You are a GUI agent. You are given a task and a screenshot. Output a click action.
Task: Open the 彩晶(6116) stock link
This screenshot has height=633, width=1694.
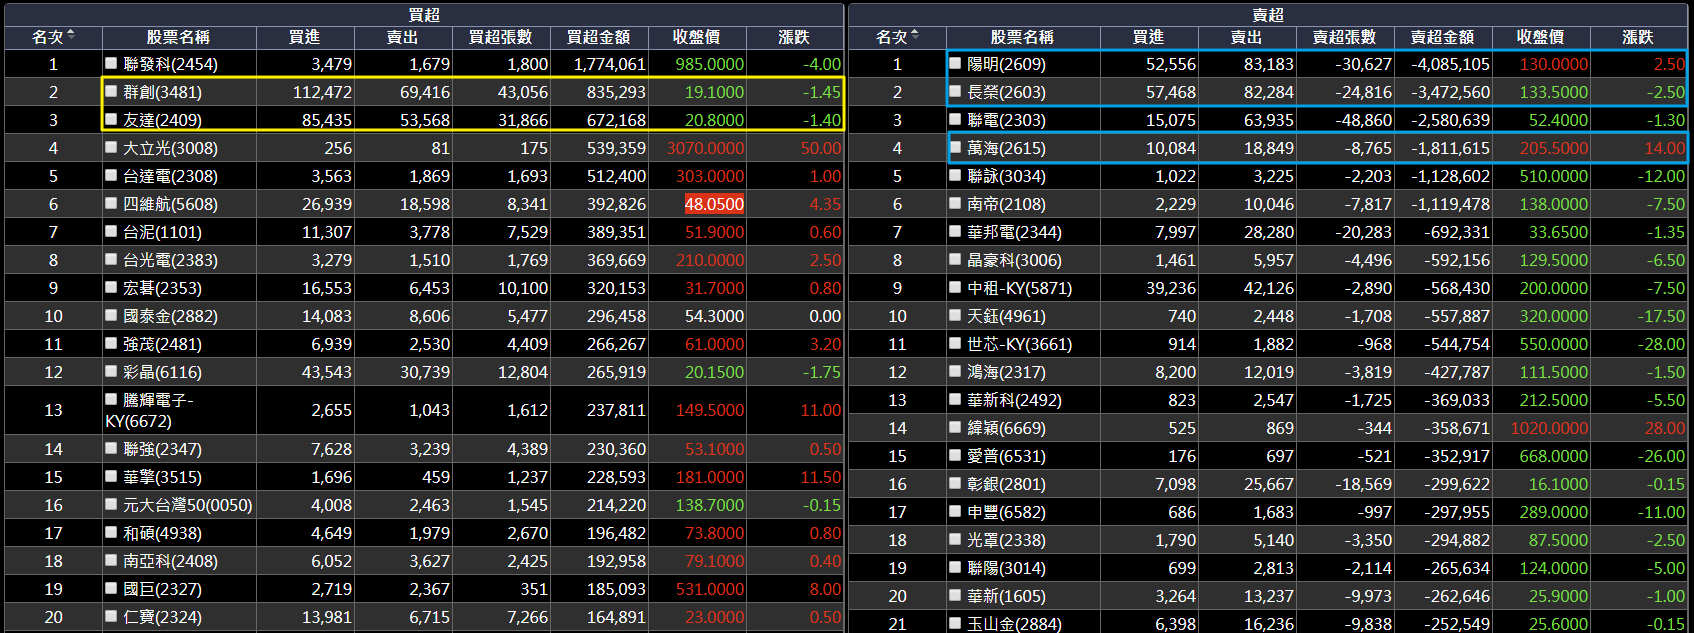tap(162, 372)
